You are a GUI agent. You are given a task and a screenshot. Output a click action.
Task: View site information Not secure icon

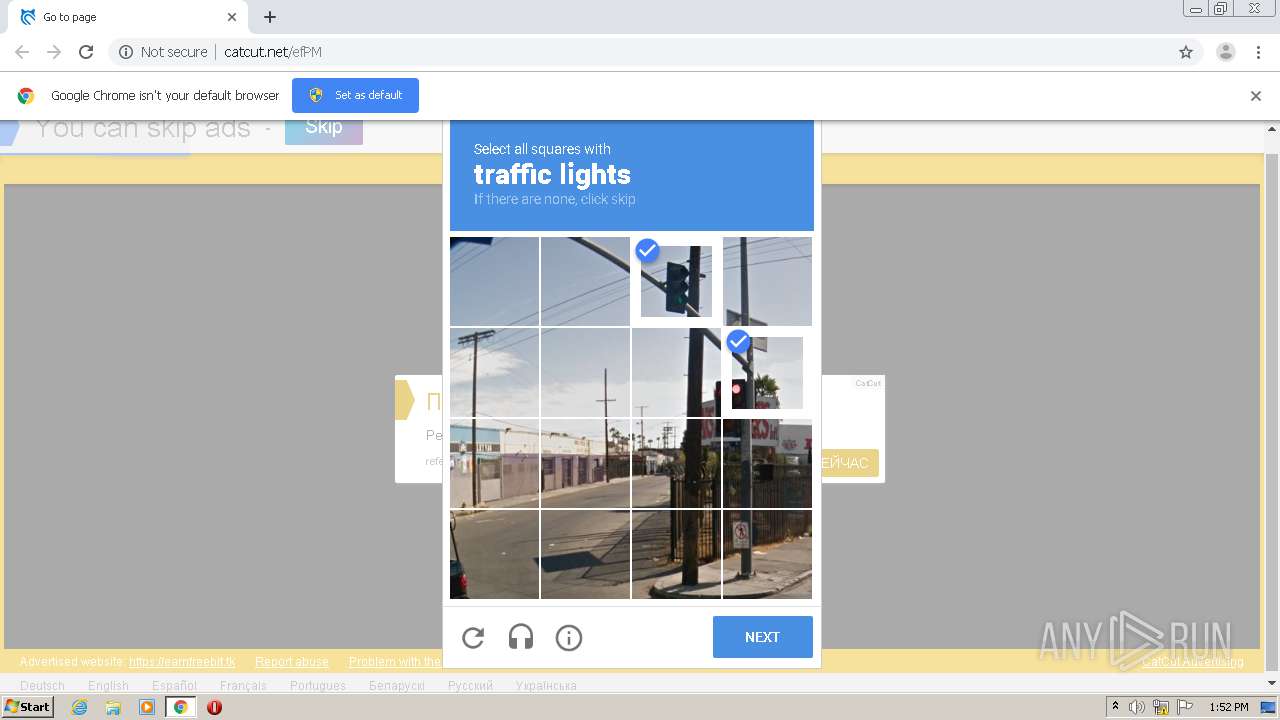(126, 52)
